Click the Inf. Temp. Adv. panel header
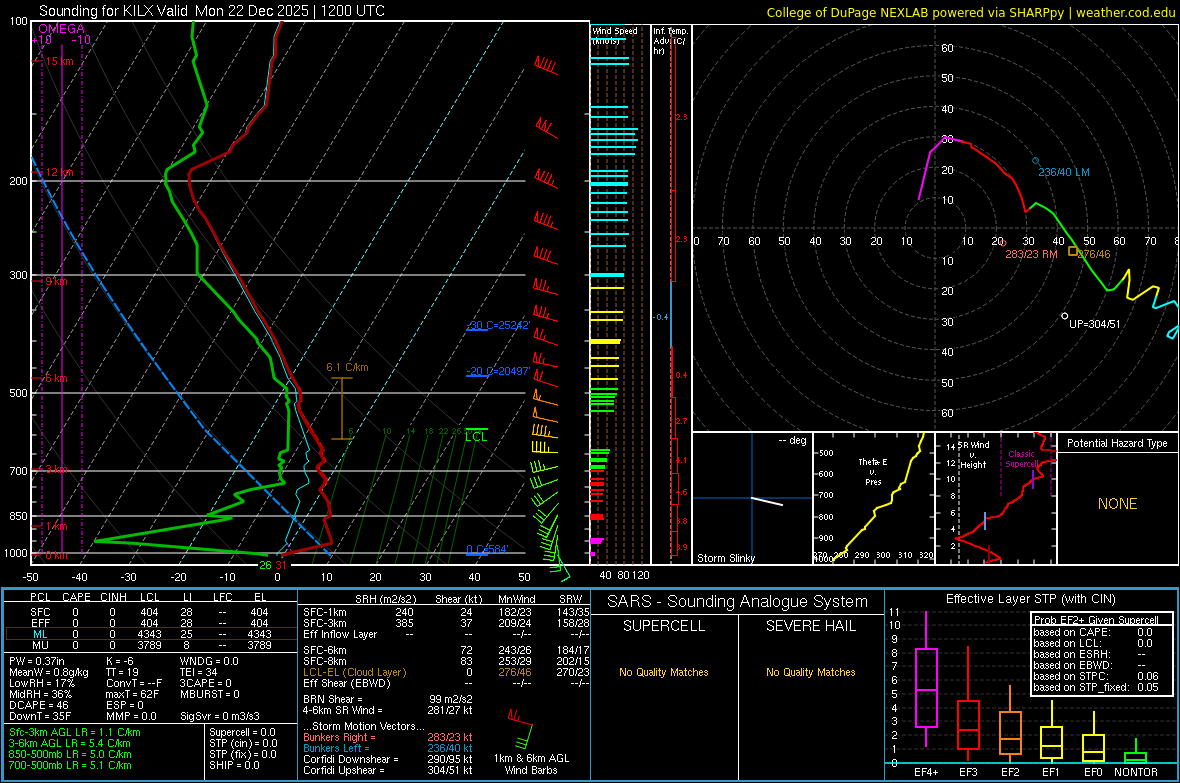The image size is (1180, 783). click(671, 41)
